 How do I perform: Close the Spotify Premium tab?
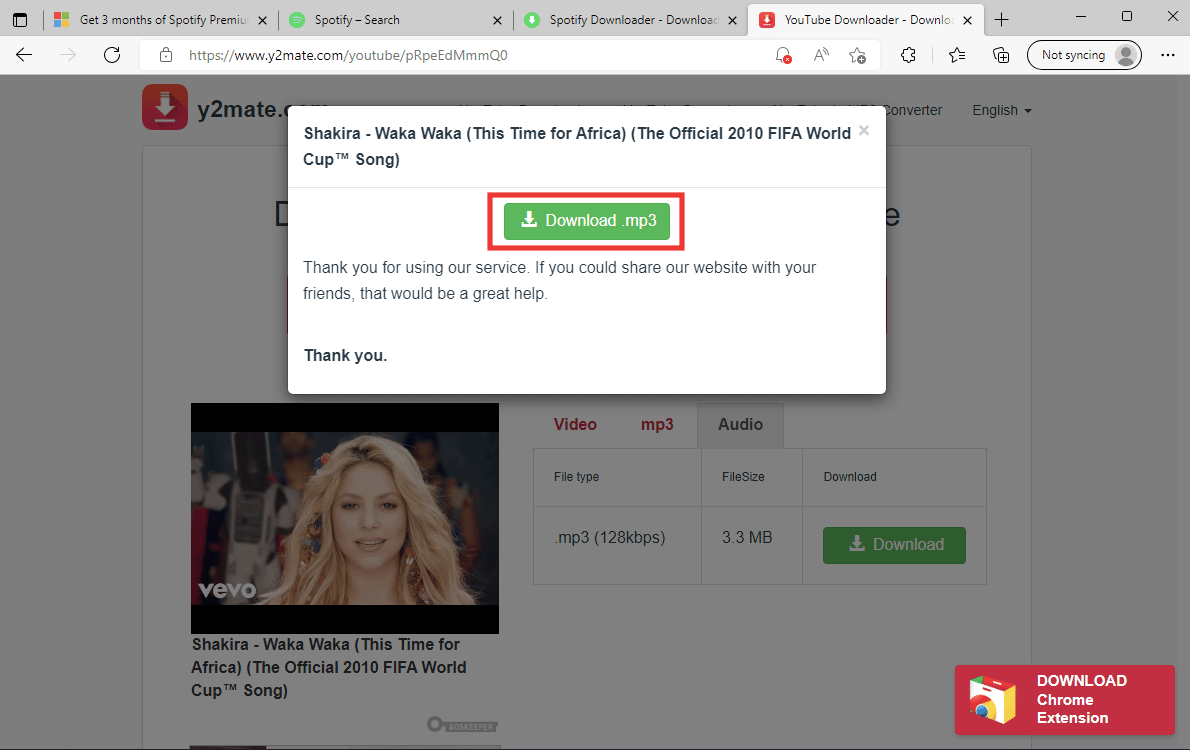coord(262,20)
